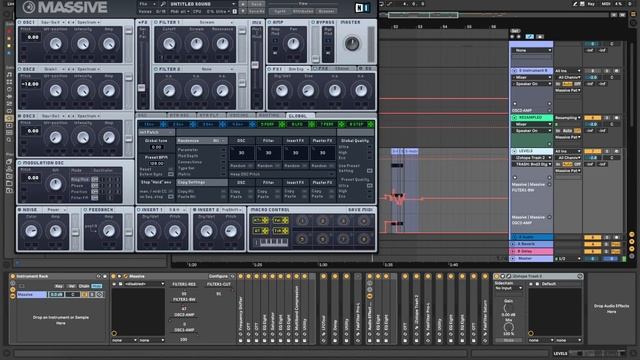Adjust the Filter 1 output fader
This screenshot has width=640, height=360.
[242, 31]
